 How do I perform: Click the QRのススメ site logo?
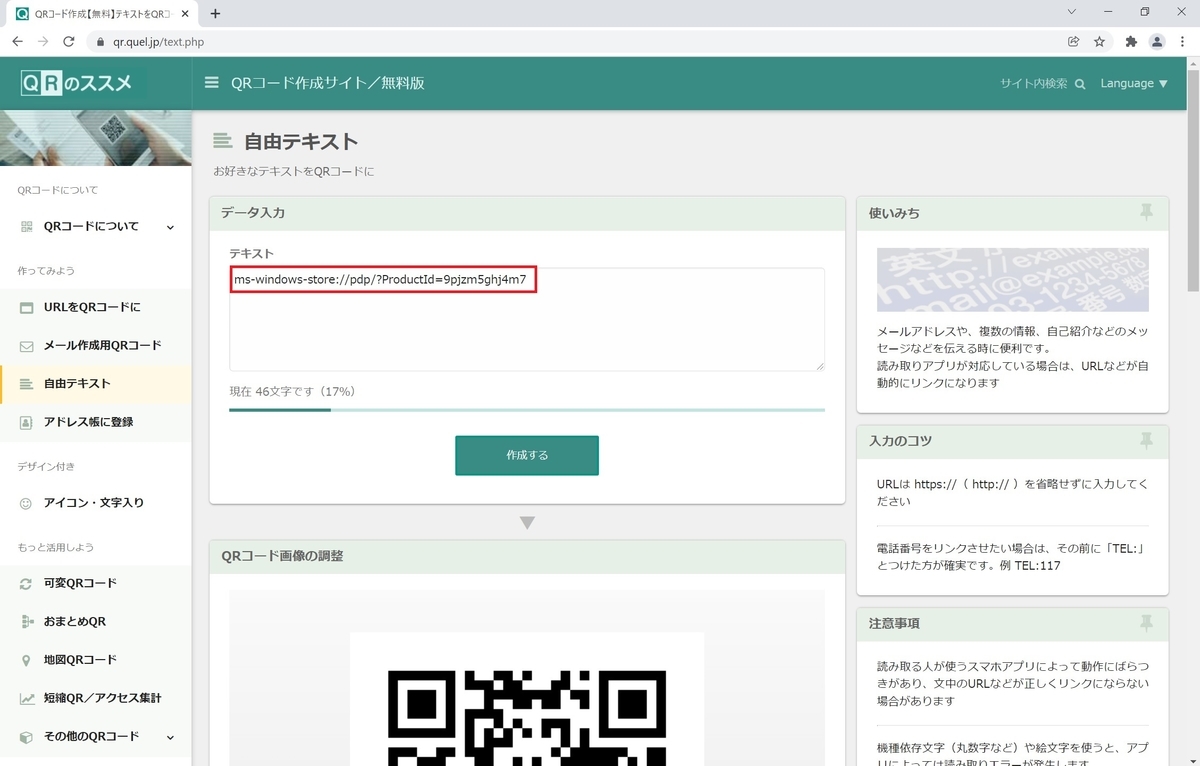(77, 84)
